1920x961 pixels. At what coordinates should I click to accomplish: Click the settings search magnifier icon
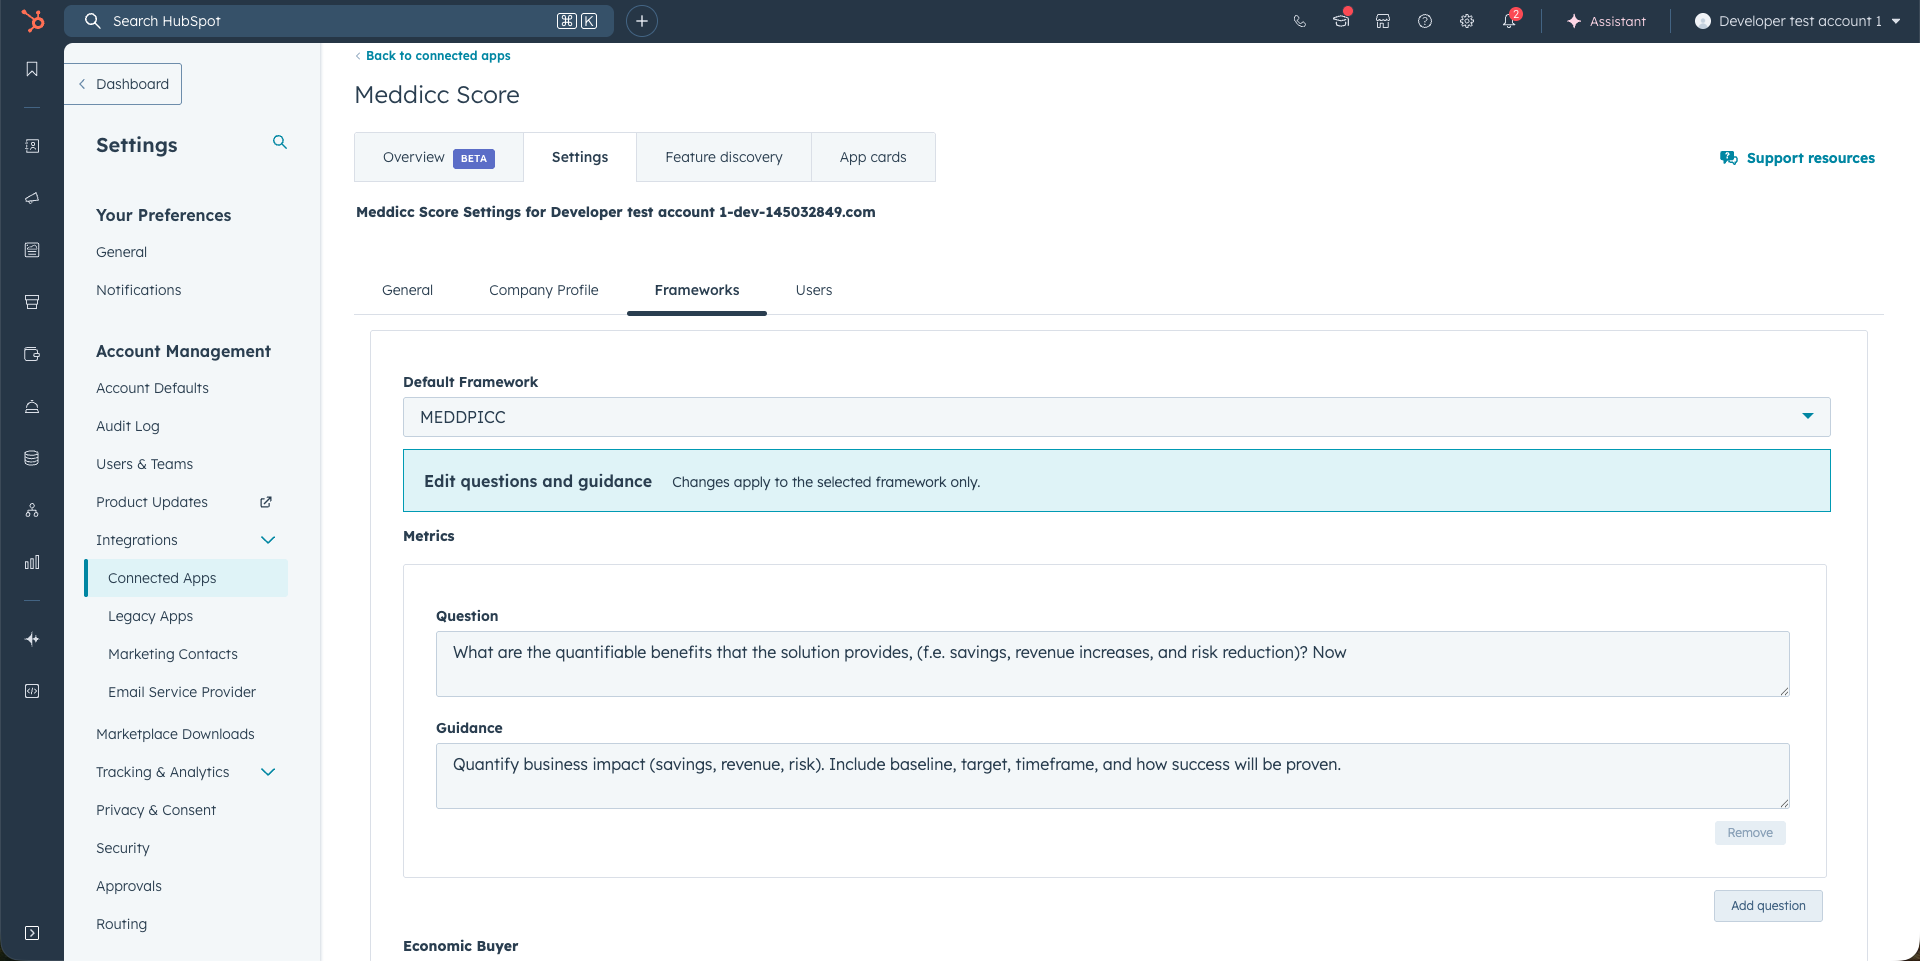pyautogui.click(x=280, y=143)
